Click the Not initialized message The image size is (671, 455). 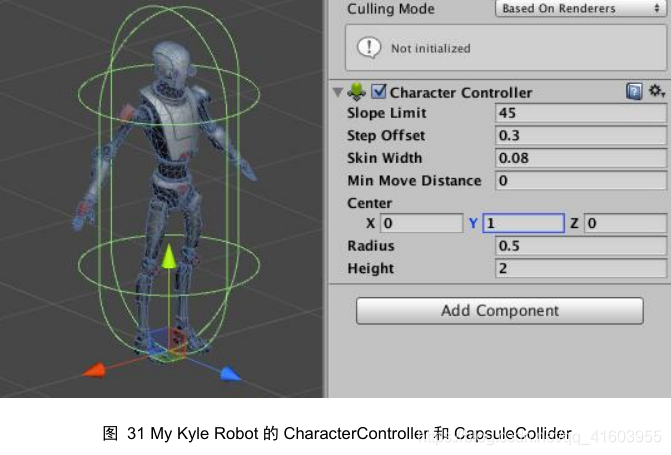431,48
